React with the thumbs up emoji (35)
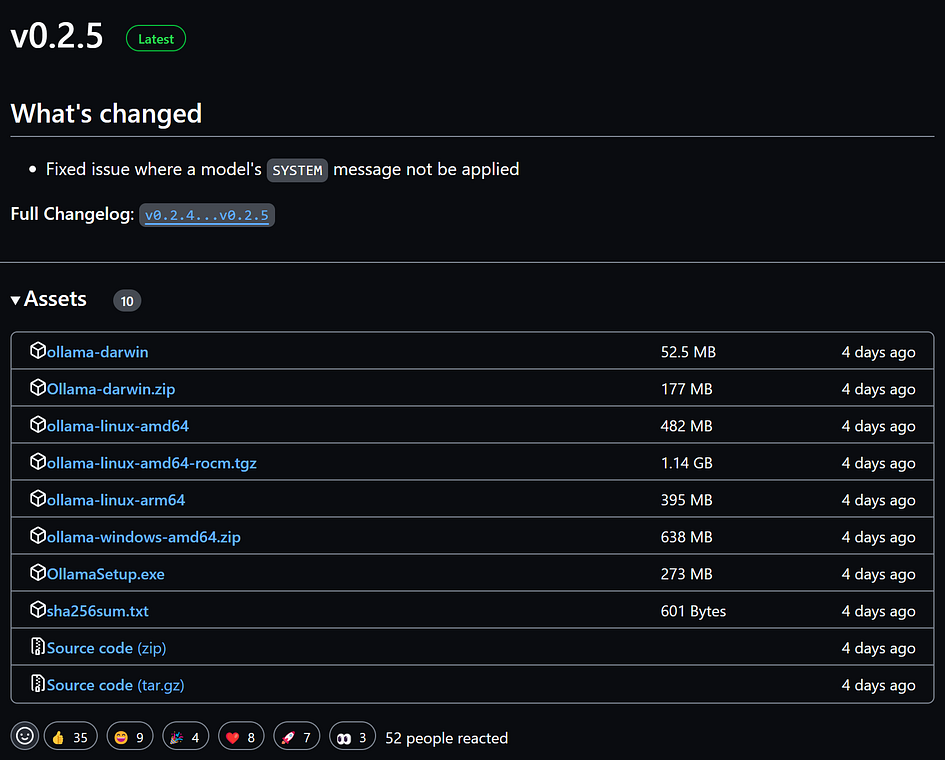The width and height of the screenshot is (945, 760). pos(71,736)
